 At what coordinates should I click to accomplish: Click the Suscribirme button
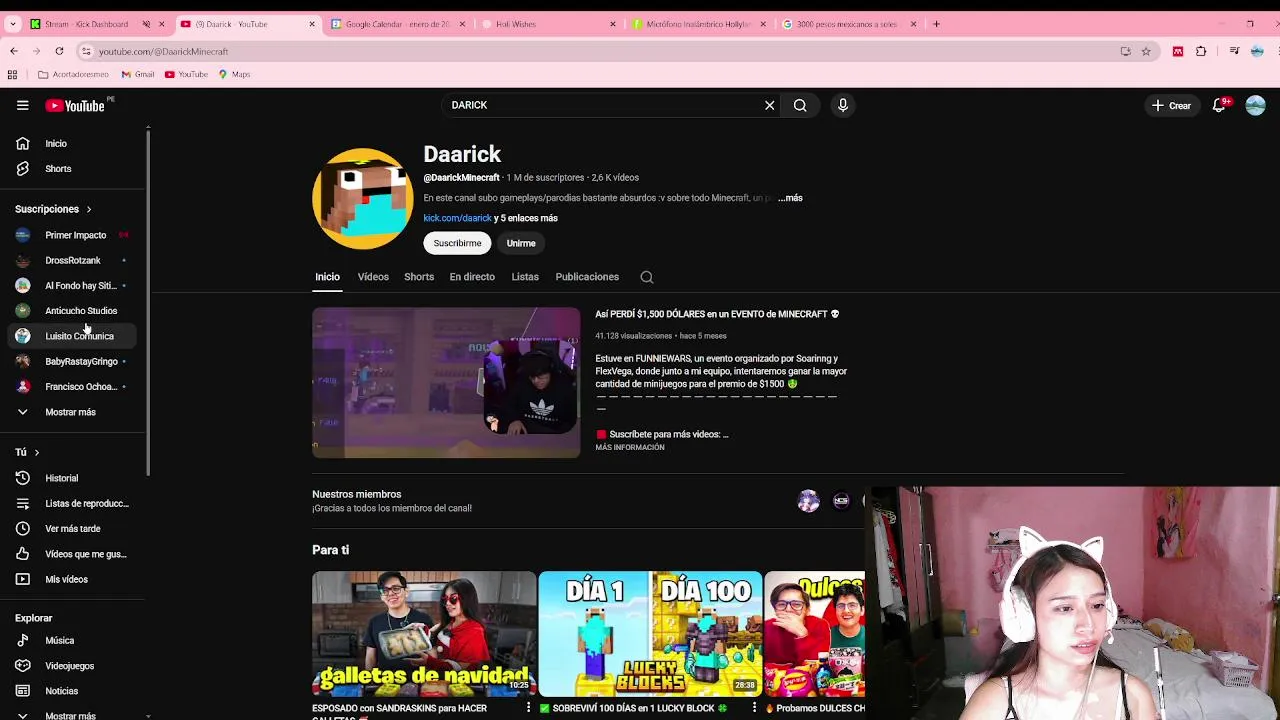(x=457, y=243)
